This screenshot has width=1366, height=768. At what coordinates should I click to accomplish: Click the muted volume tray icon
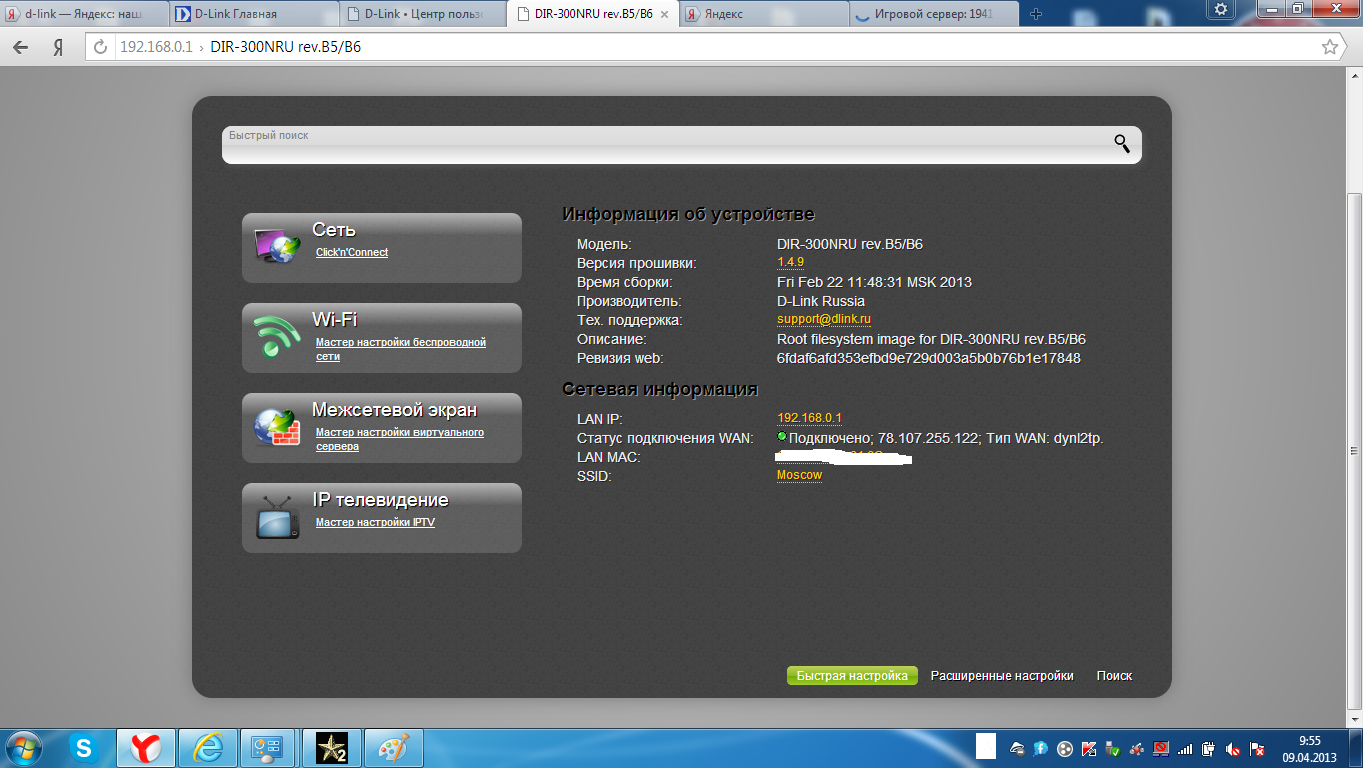[1234, 747]
